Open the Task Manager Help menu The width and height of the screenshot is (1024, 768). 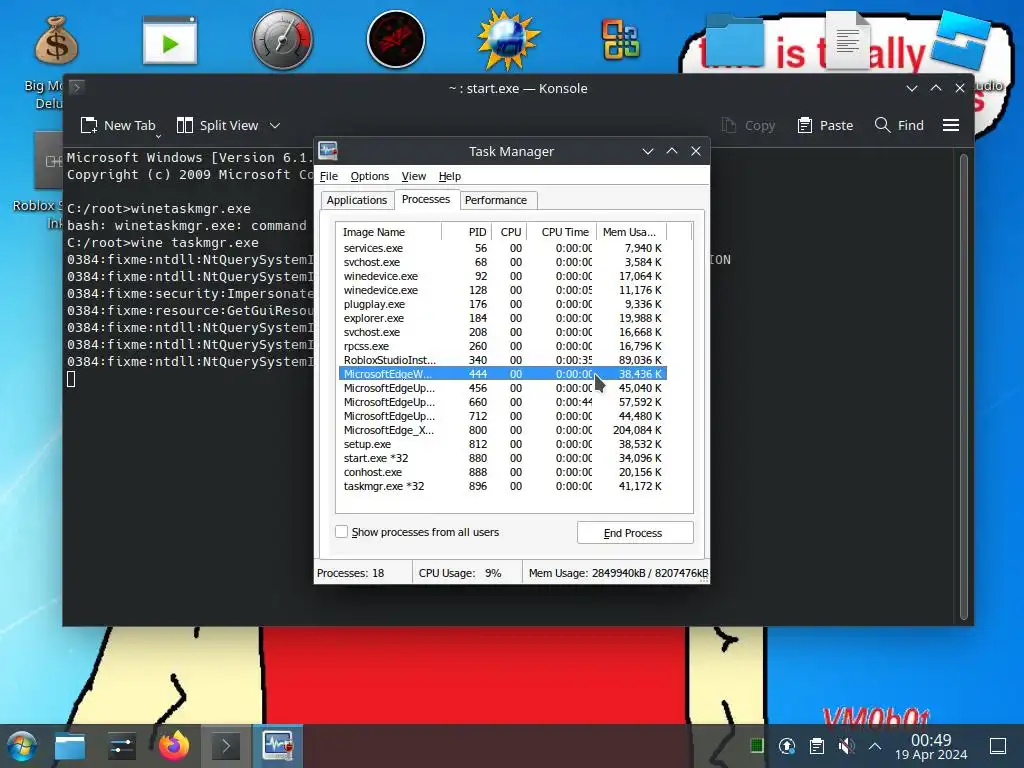coord(449,176)
